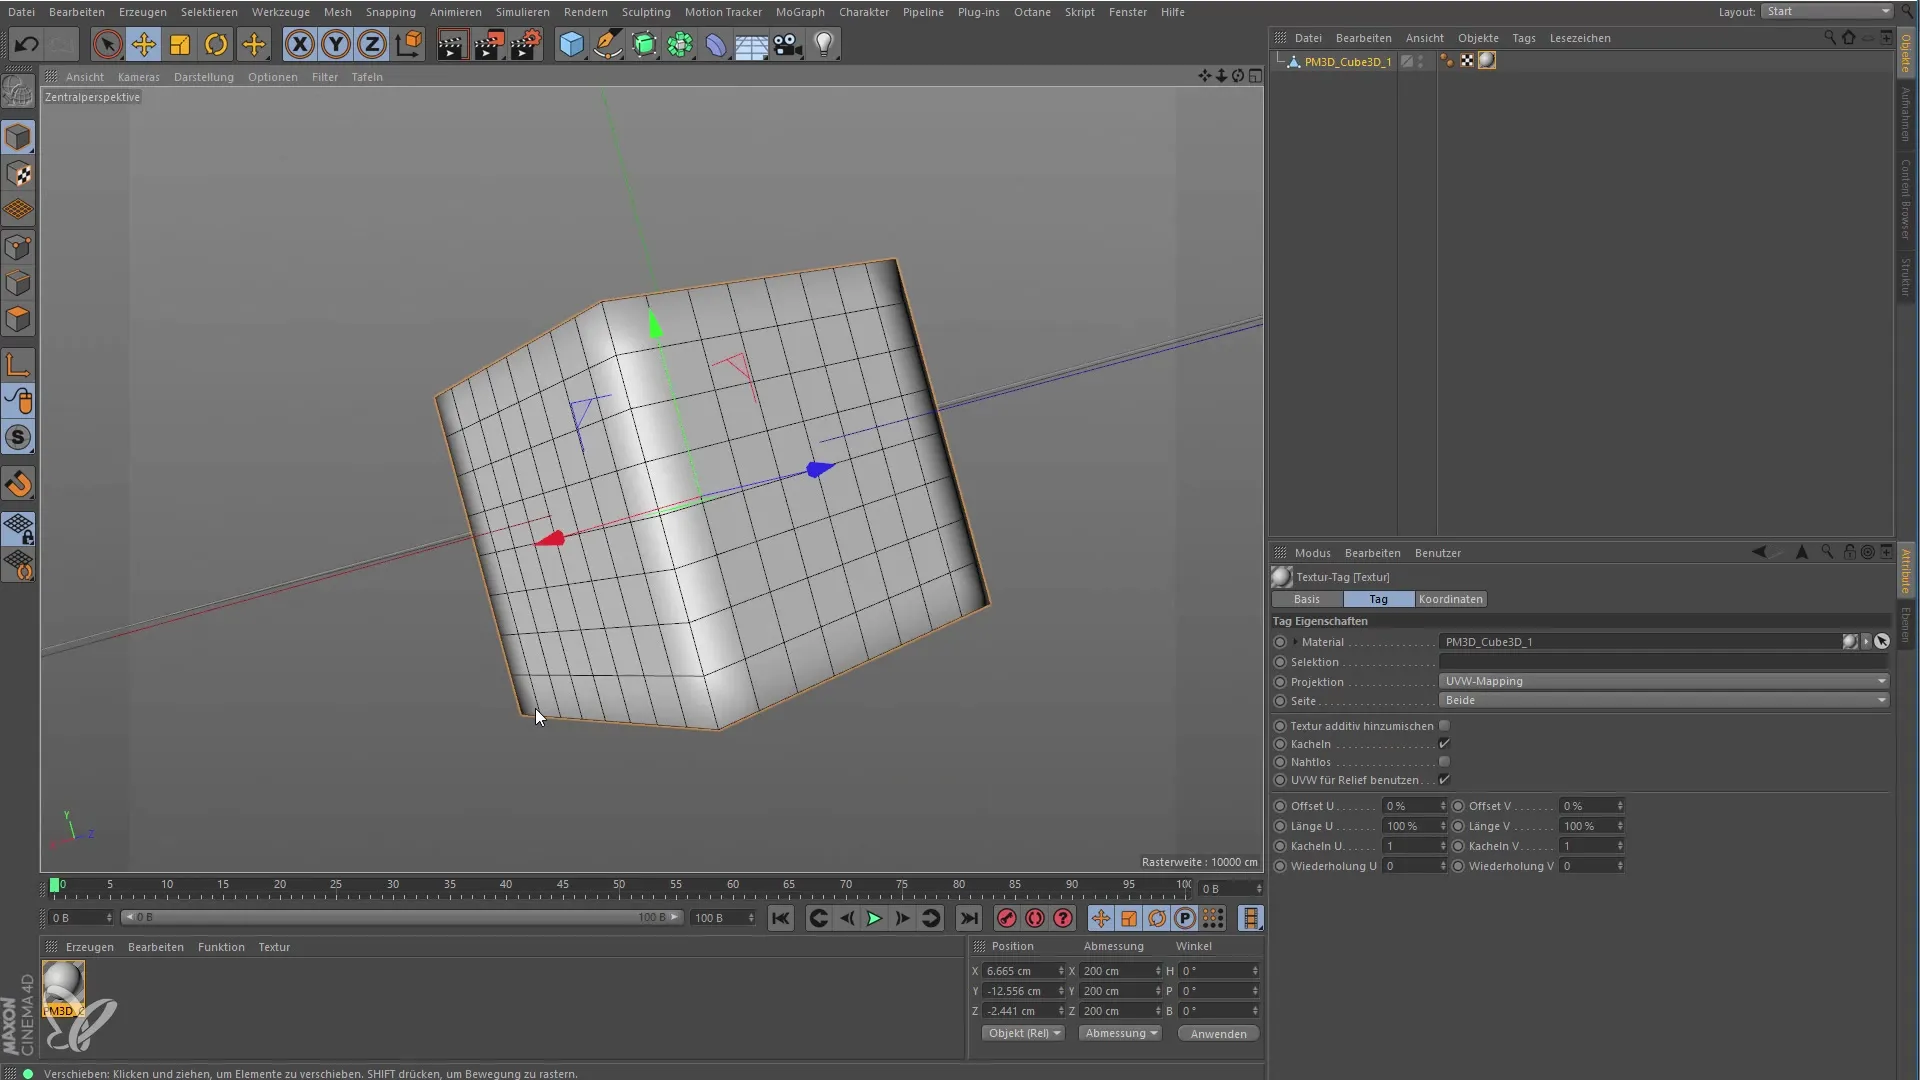1920x1080 pixels.
Task: Expand the Material property triangle
Action: 1295,642
